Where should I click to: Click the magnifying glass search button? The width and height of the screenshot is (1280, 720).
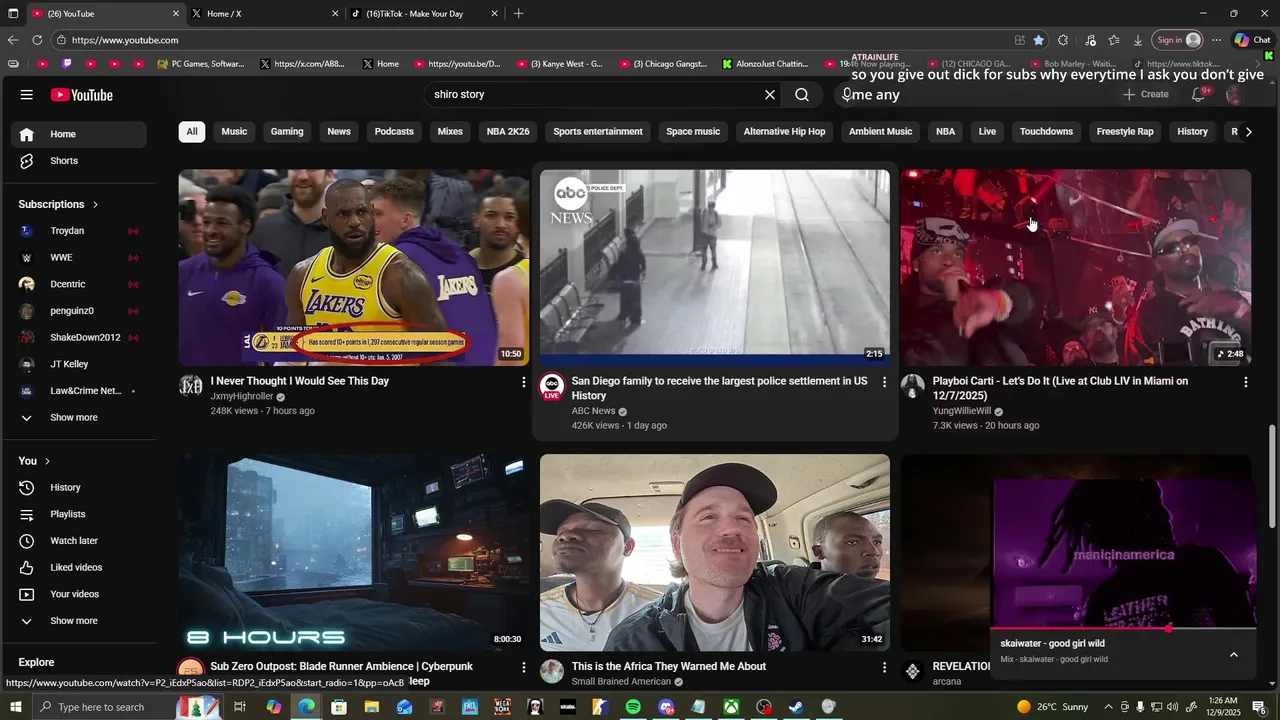point(802,95)
